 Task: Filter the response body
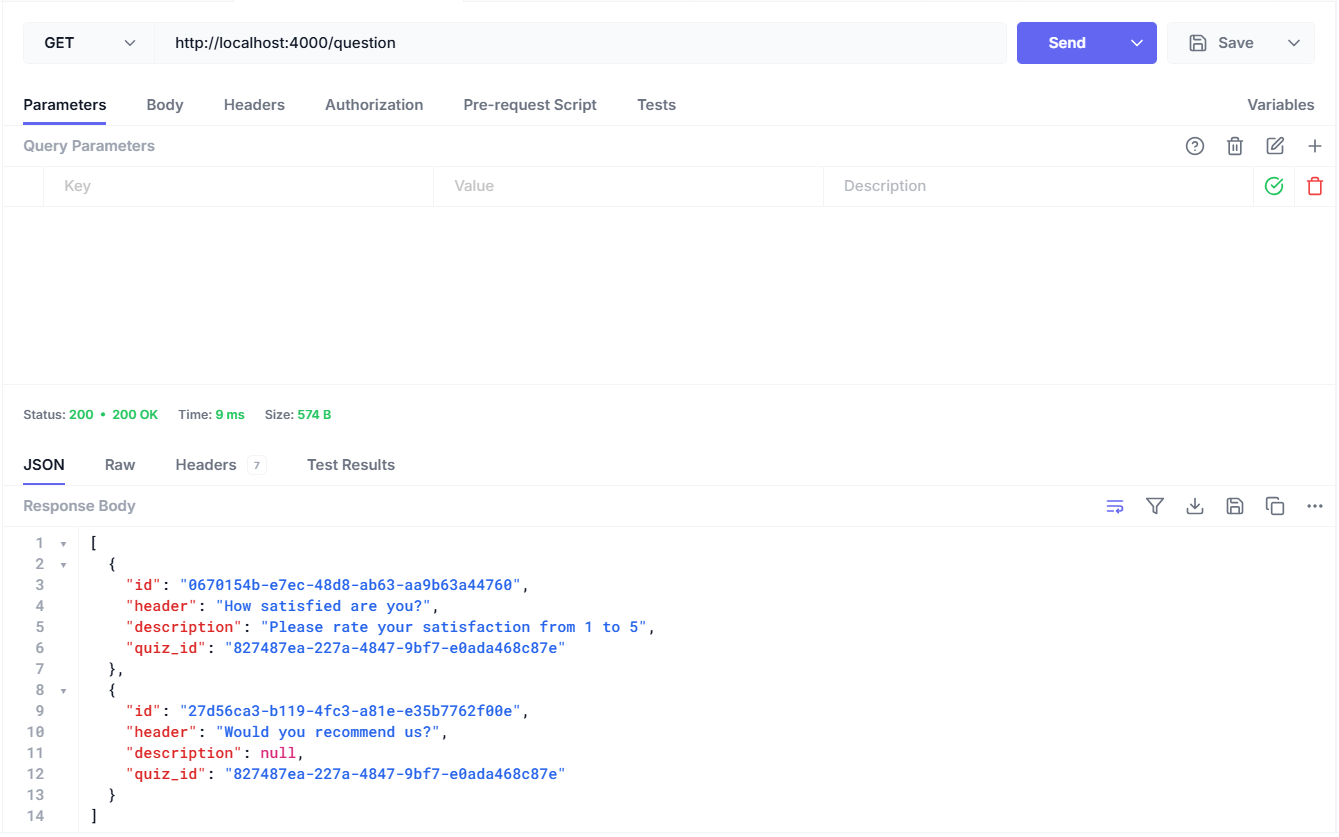1155,506
